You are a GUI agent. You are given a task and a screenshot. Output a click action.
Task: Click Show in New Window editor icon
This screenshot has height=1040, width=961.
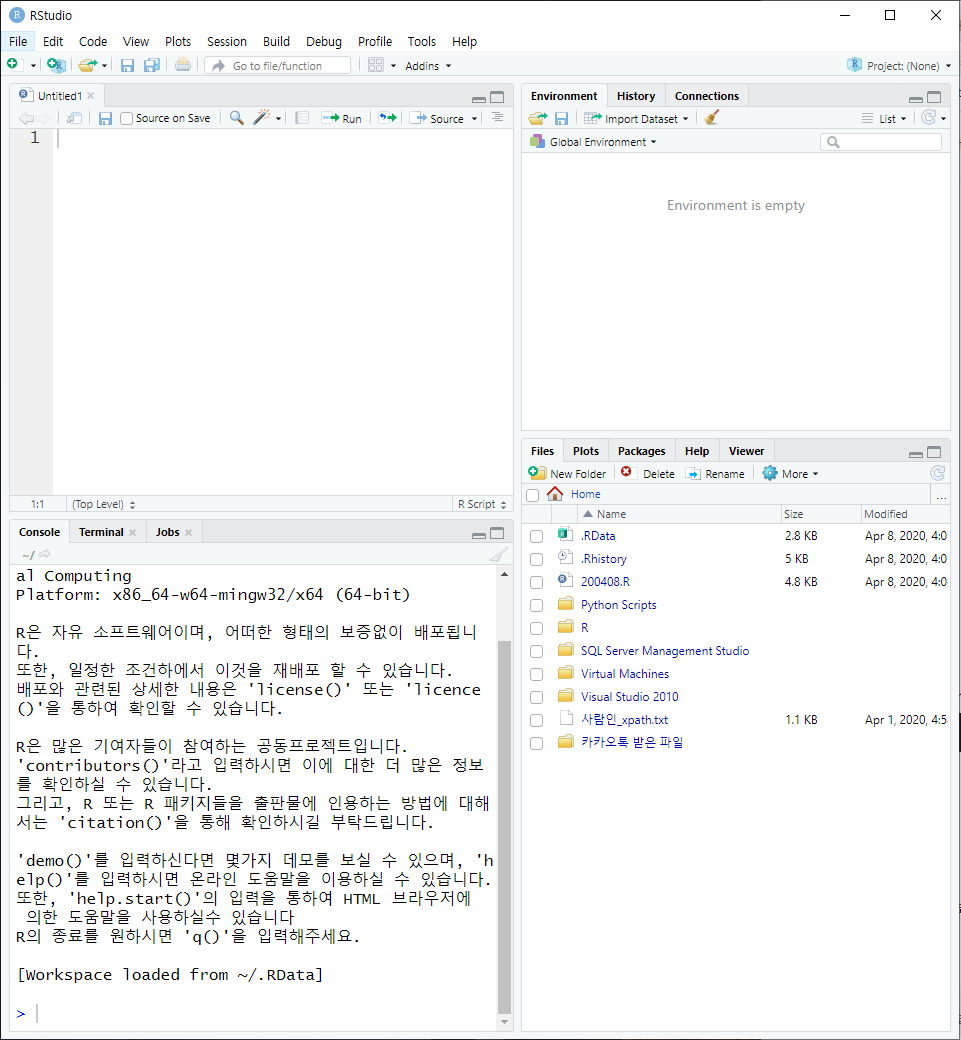point(74,118)
